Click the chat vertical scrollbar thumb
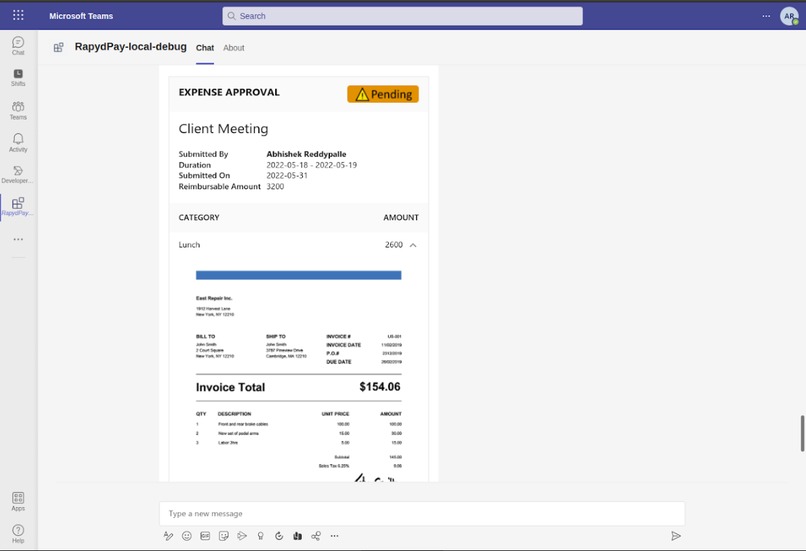The image size is (806, 551). (x=802, y=433)
